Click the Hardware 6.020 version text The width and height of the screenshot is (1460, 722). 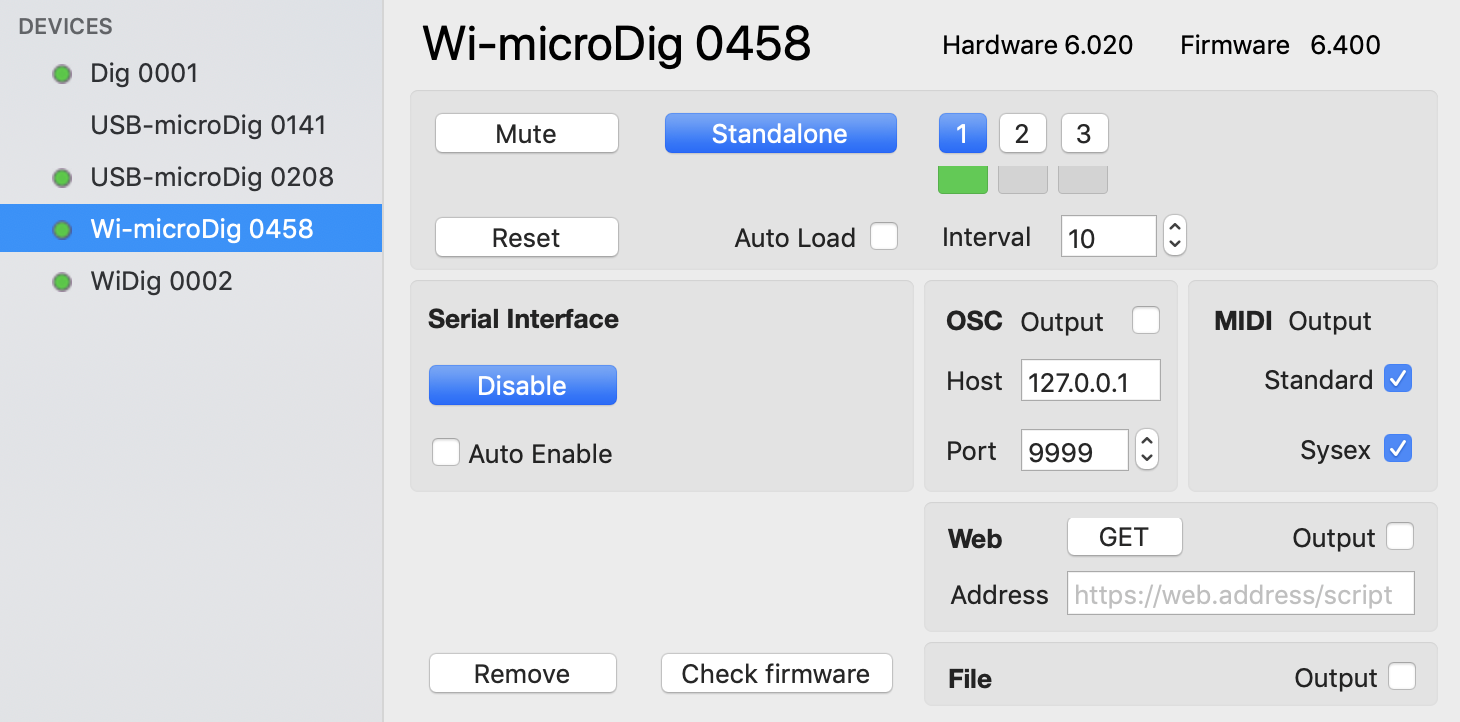(x=1037, y=45)
